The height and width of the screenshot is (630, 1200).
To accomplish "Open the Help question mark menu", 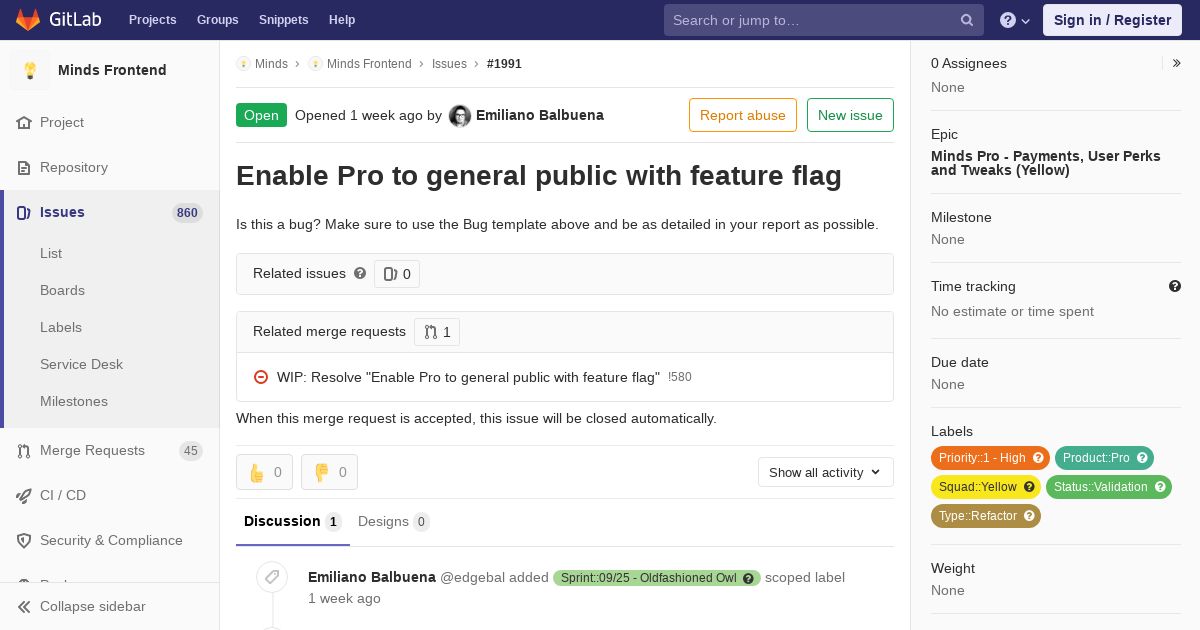I will tap(1015, 20).
